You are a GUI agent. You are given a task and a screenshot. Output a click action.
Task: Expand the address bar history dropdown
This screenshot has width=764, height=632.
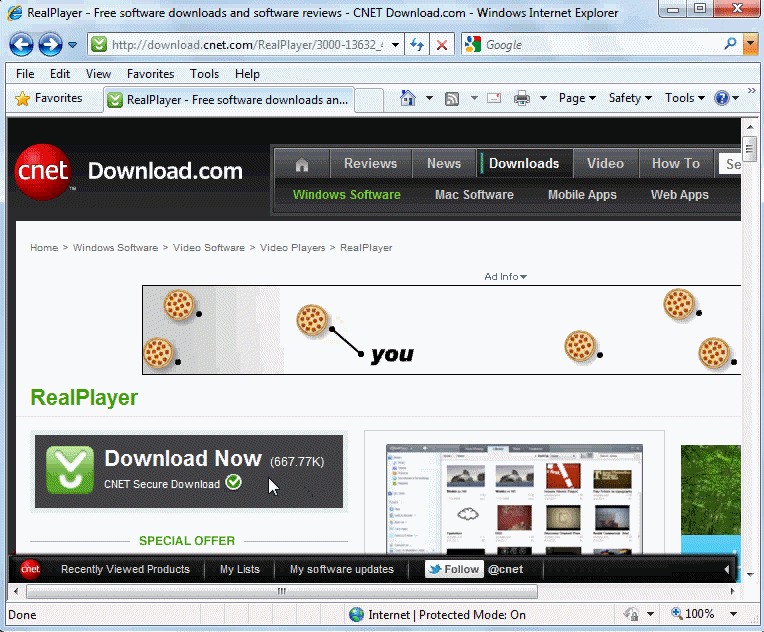[395, 45]
